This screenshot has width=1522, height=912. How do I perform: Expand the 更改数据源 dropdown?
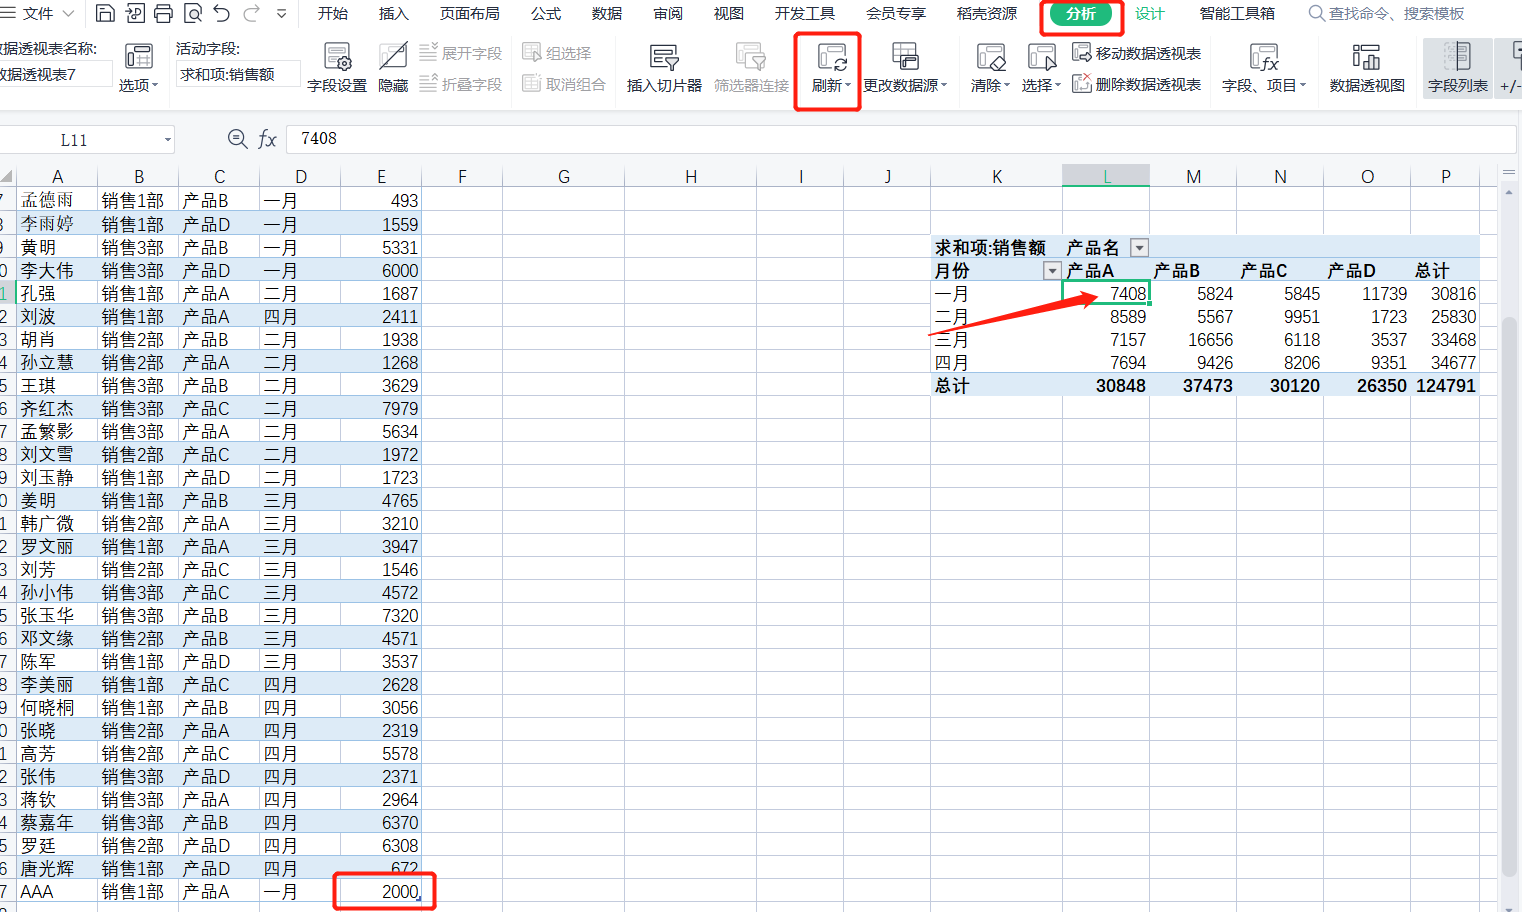pos(944,86)
